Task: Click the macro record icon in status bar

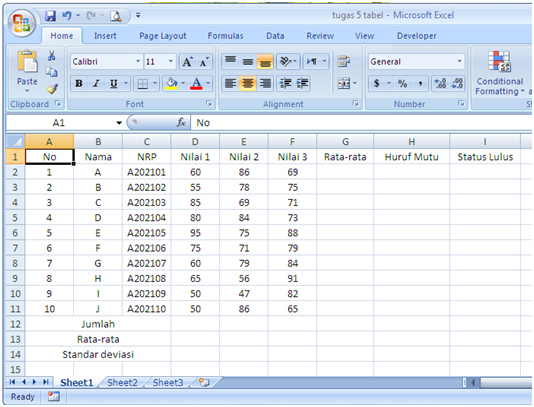Action: pyautogui.click(x=53, y=397)
